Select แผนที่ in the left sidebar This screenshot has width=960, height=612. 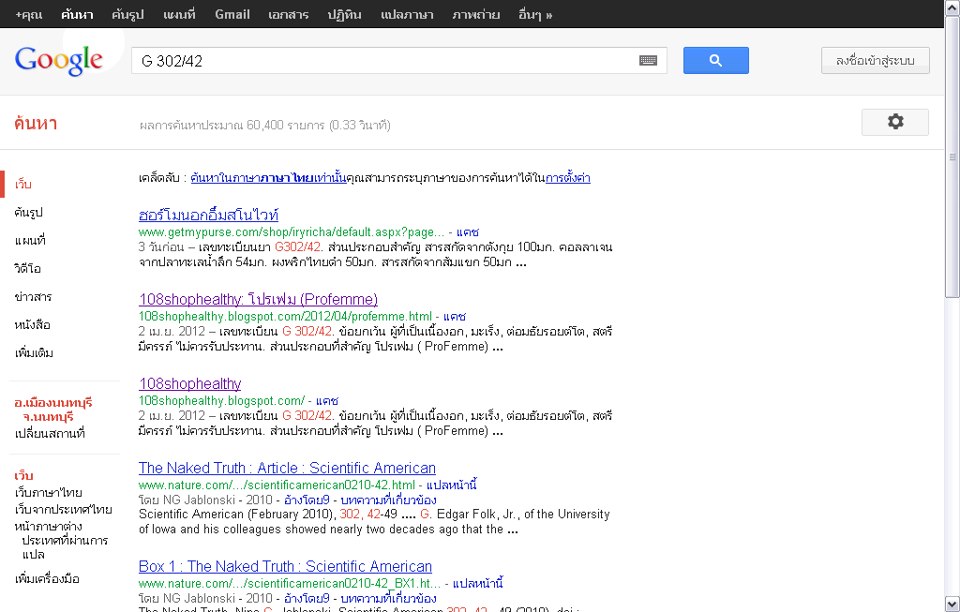[30, 241]
